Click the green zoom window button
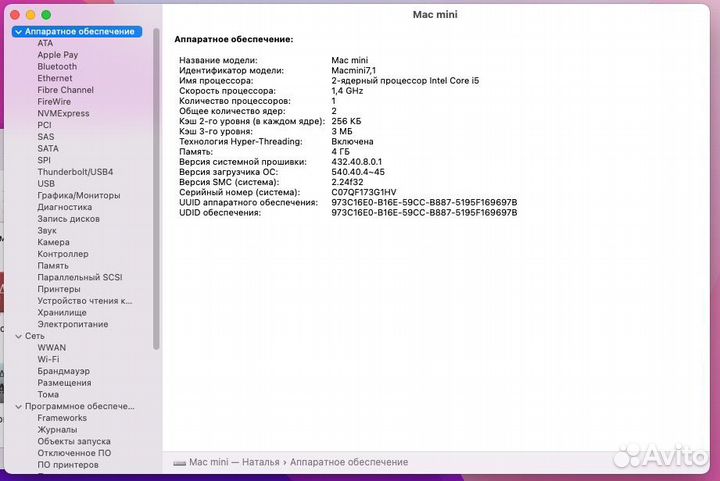 click(46, 15)
